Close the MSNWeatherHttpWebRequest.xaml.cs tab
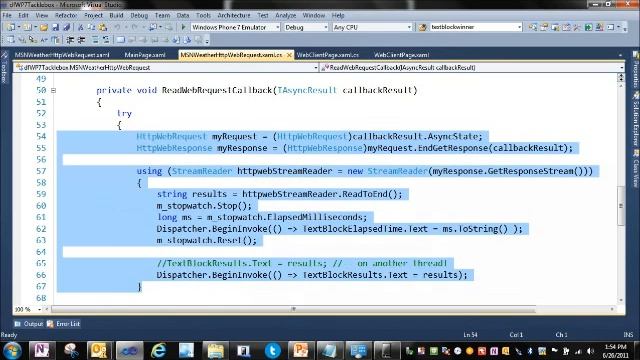This screenshot has height=360, width=640. 289,55
